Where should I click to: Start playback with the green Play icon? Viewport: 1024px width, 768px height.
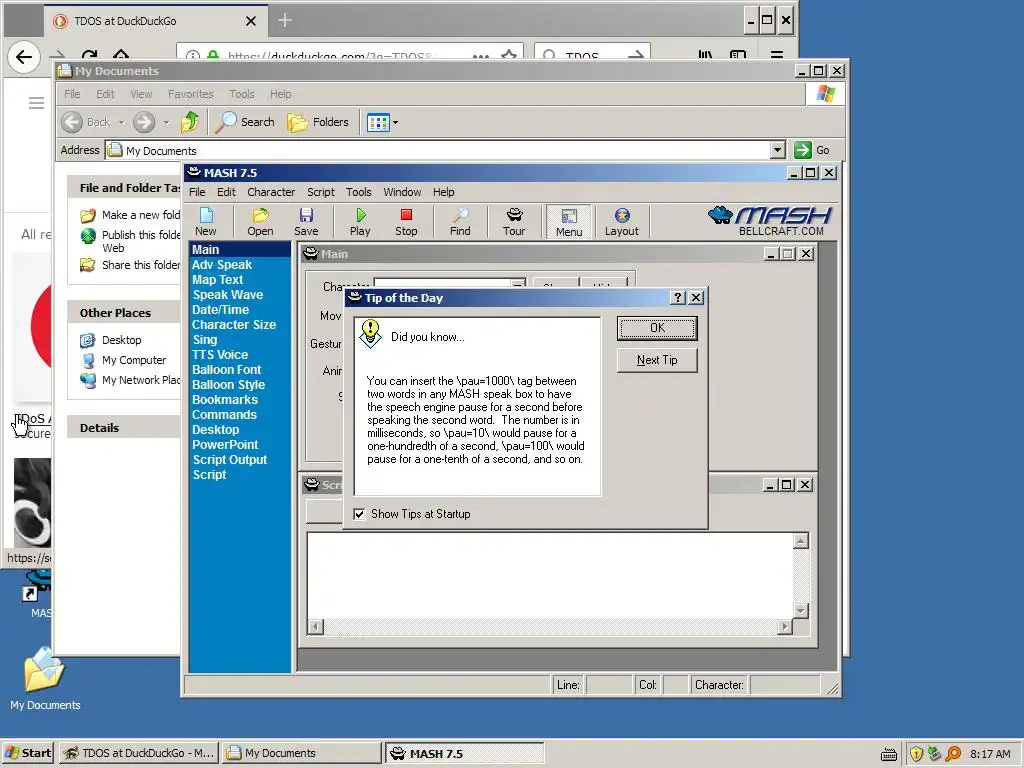[360, 221]
